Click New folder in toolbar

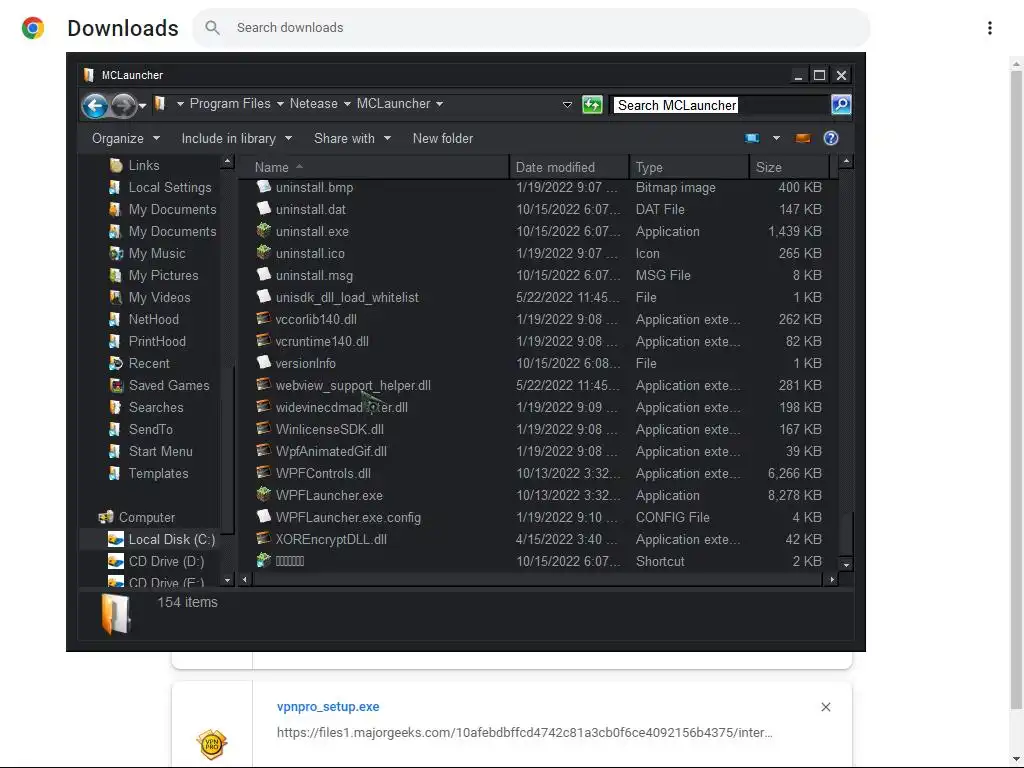click(443, 138)
